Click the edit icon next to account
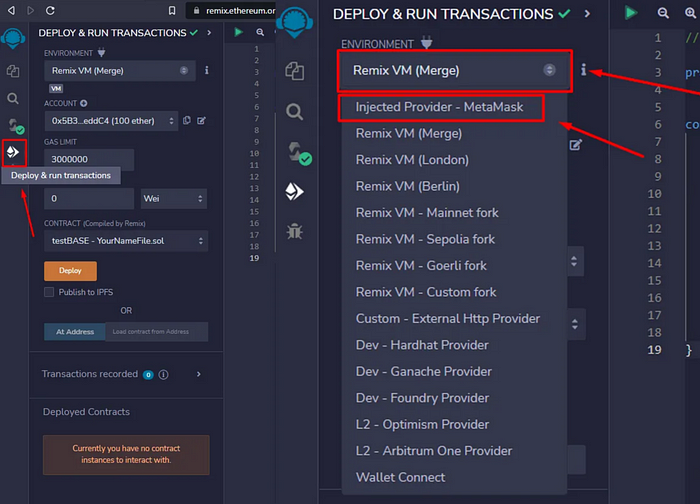This screenshot has width=700, height=504. point(201,121)
